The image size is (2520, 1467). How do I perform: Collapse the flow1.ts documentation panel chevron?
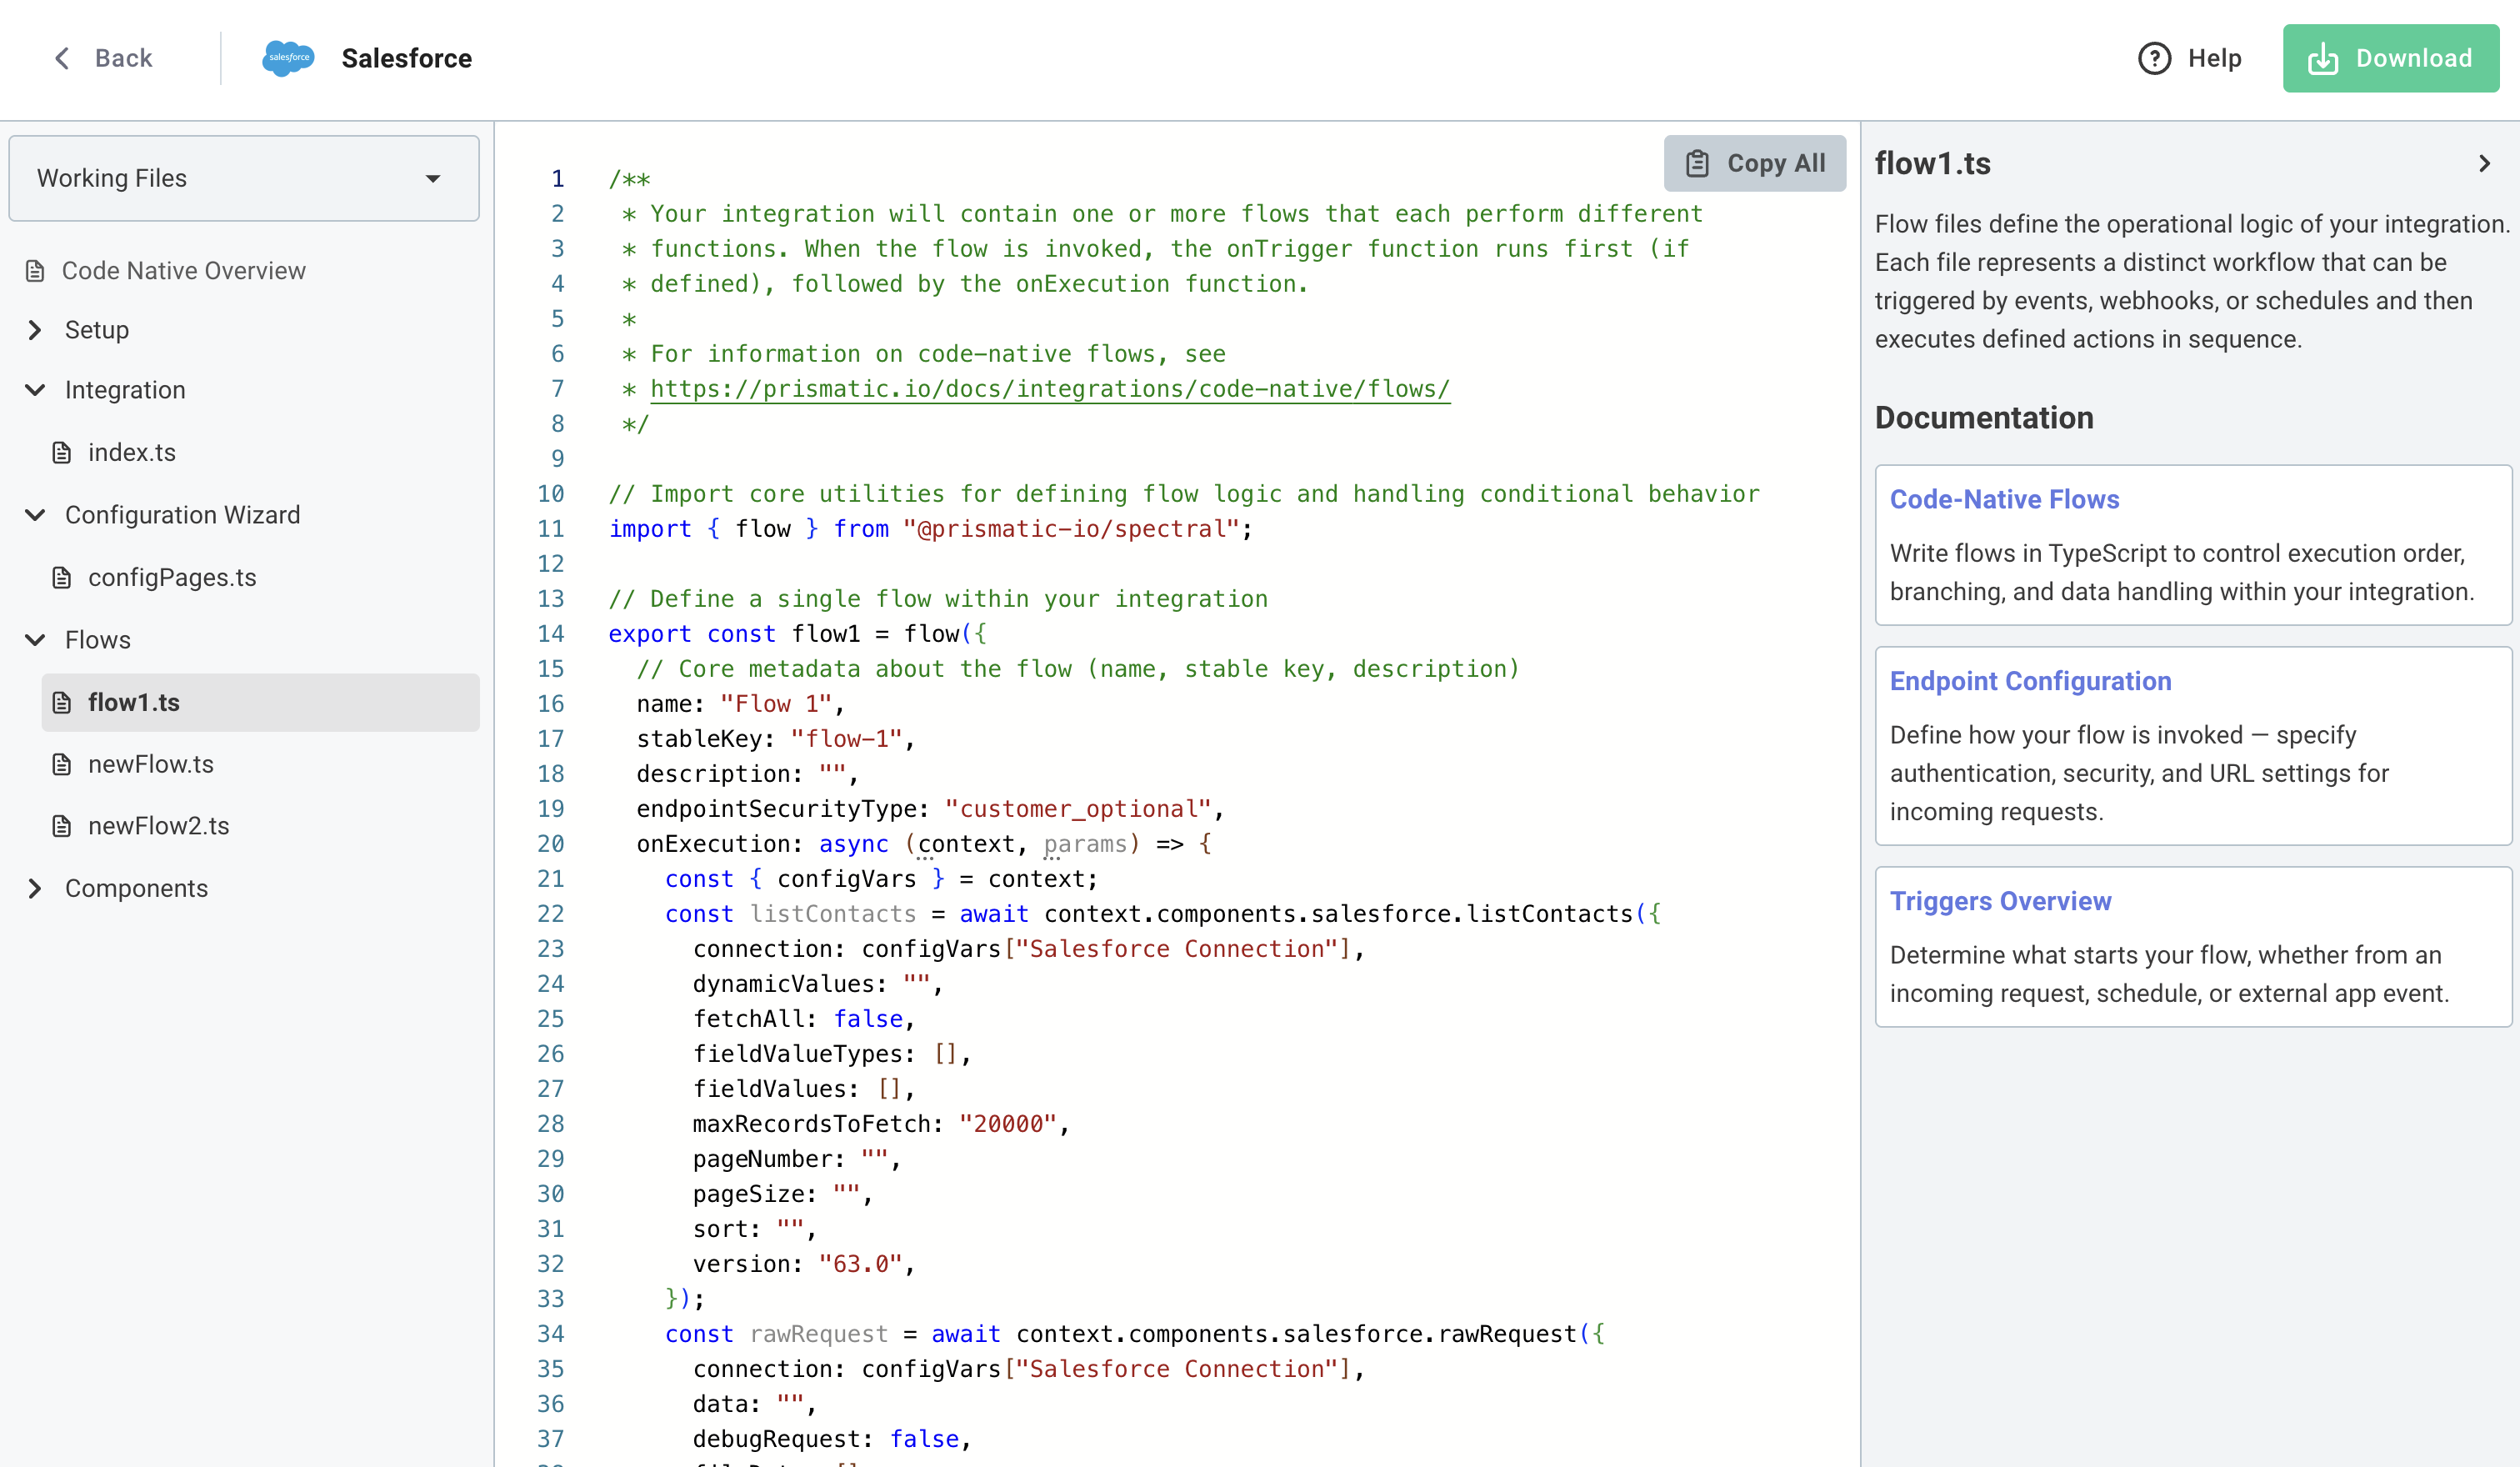click(2484, 163)
